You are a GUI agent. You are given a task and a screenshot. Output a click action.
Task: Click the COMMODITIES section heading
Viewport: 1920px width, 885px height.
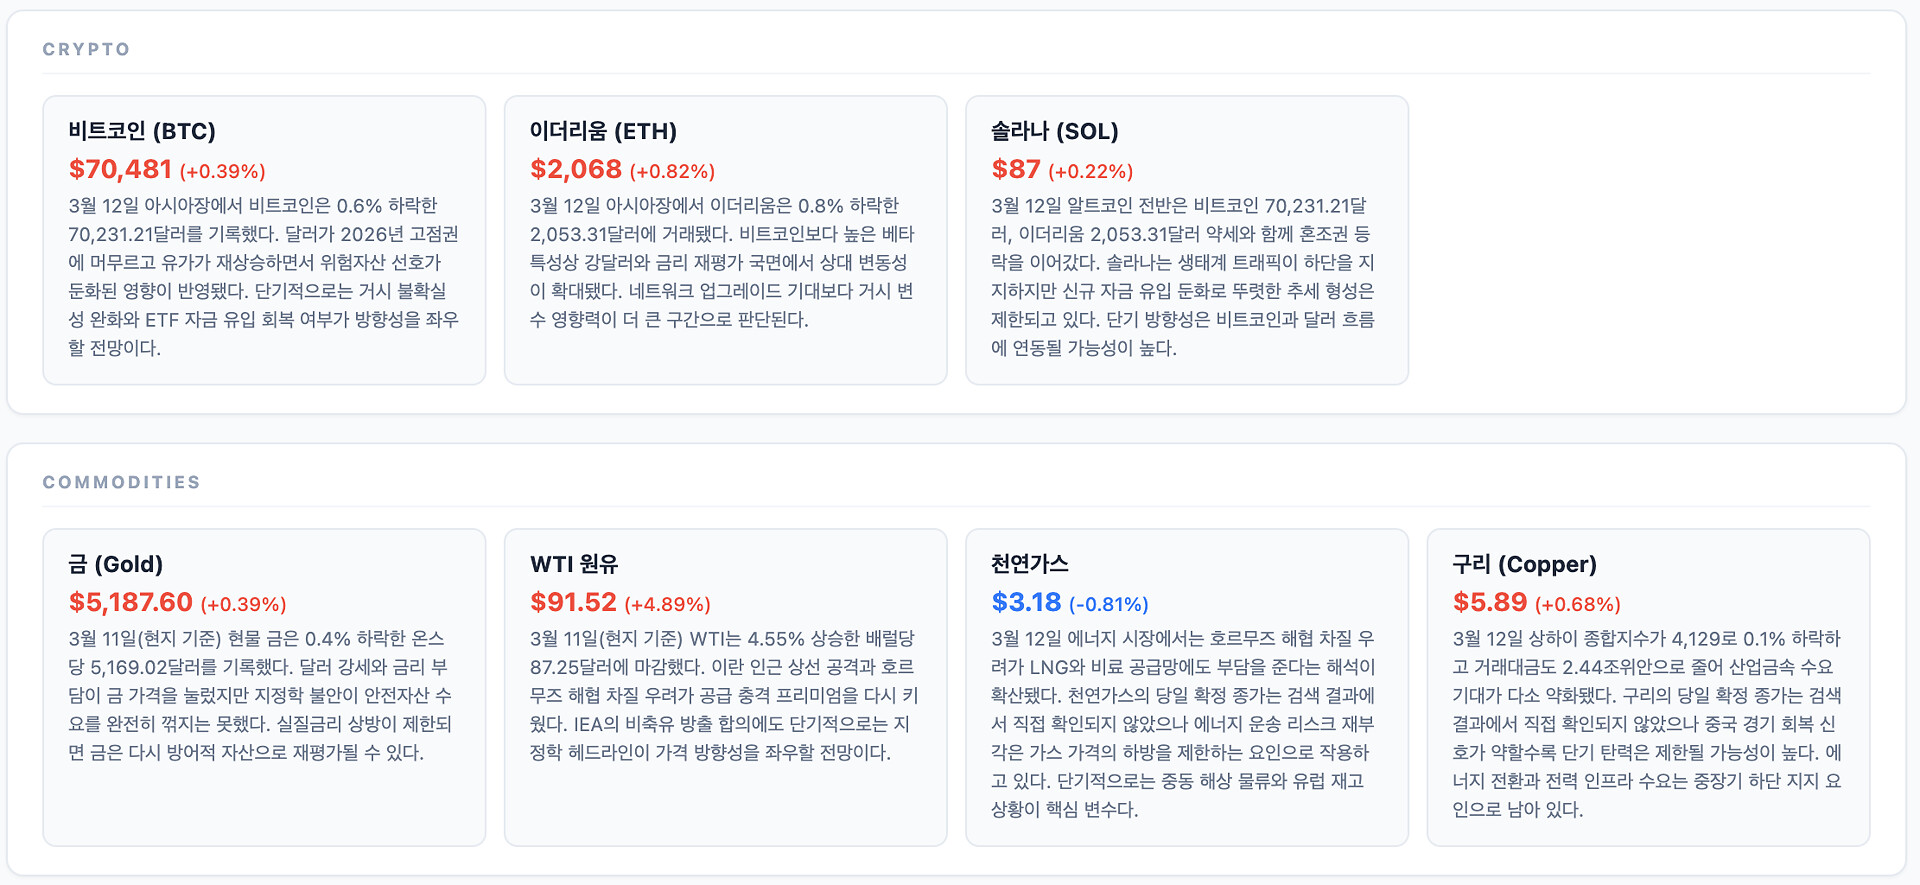(121, 482)
